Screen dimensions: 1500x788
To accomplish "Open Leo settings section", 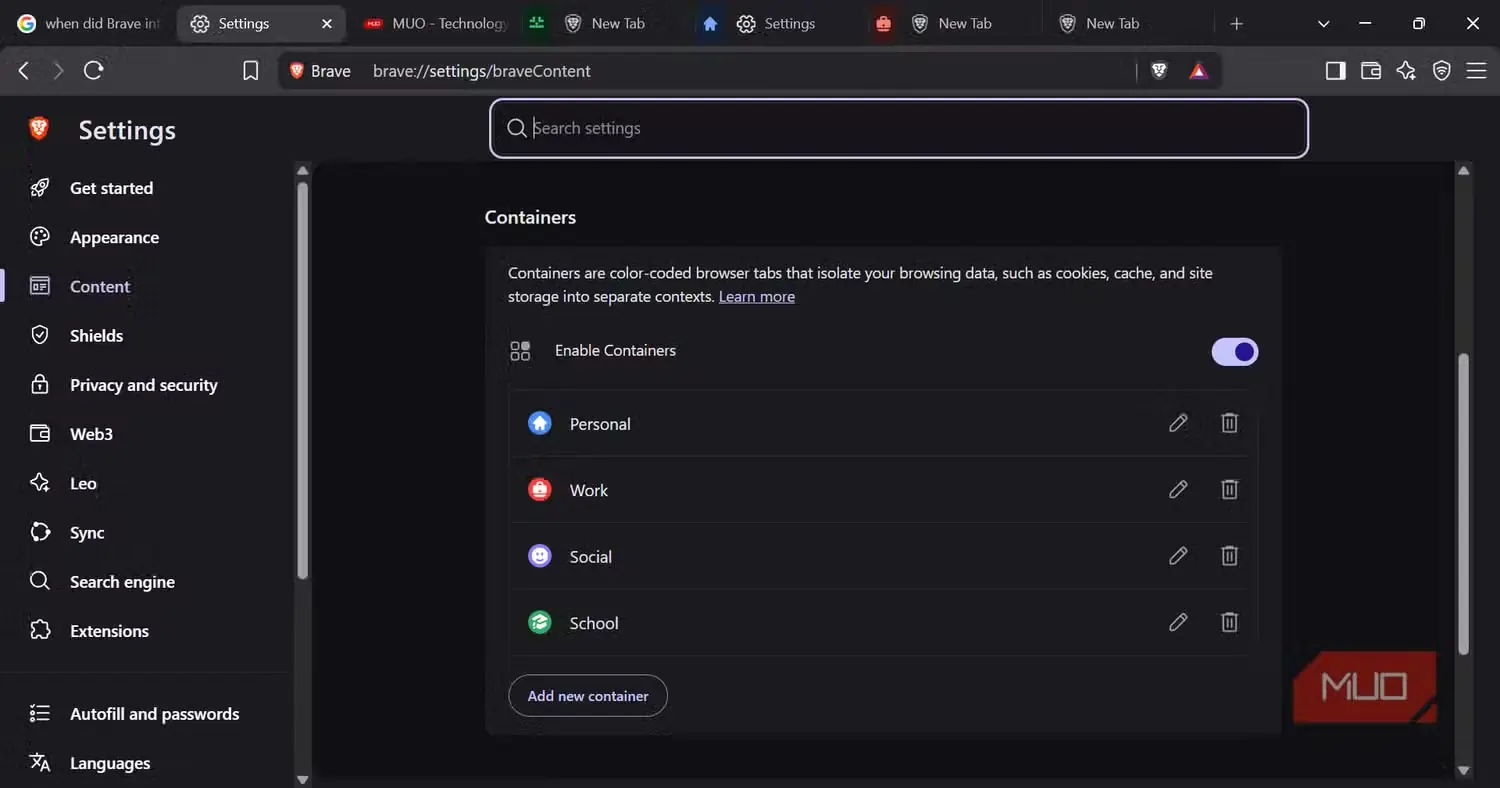I will pos(83,483).
